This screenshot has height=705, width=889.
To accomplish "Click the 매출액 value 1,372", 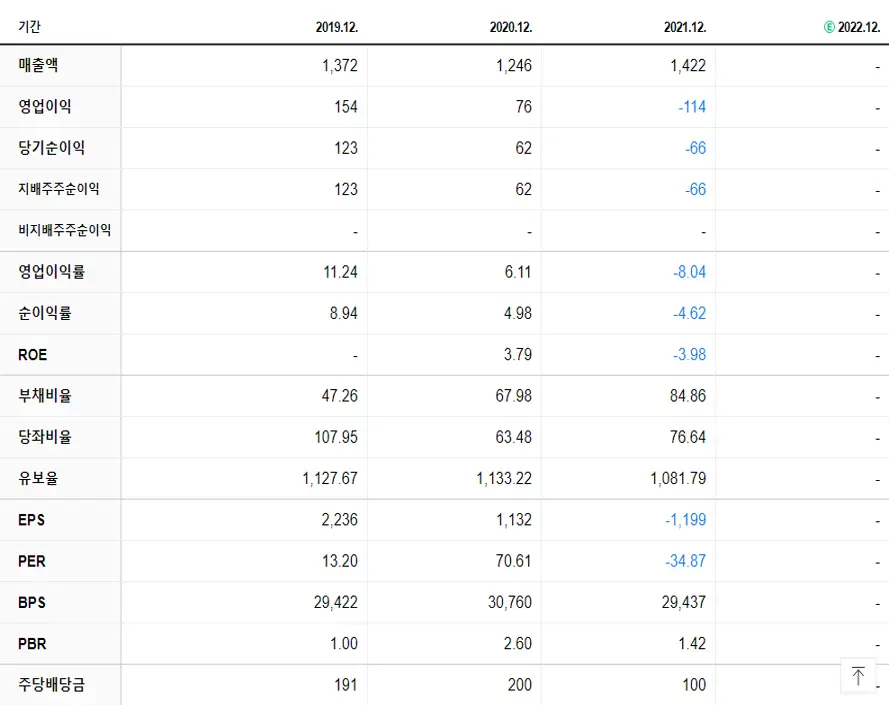I will click(x=340, y=65).
